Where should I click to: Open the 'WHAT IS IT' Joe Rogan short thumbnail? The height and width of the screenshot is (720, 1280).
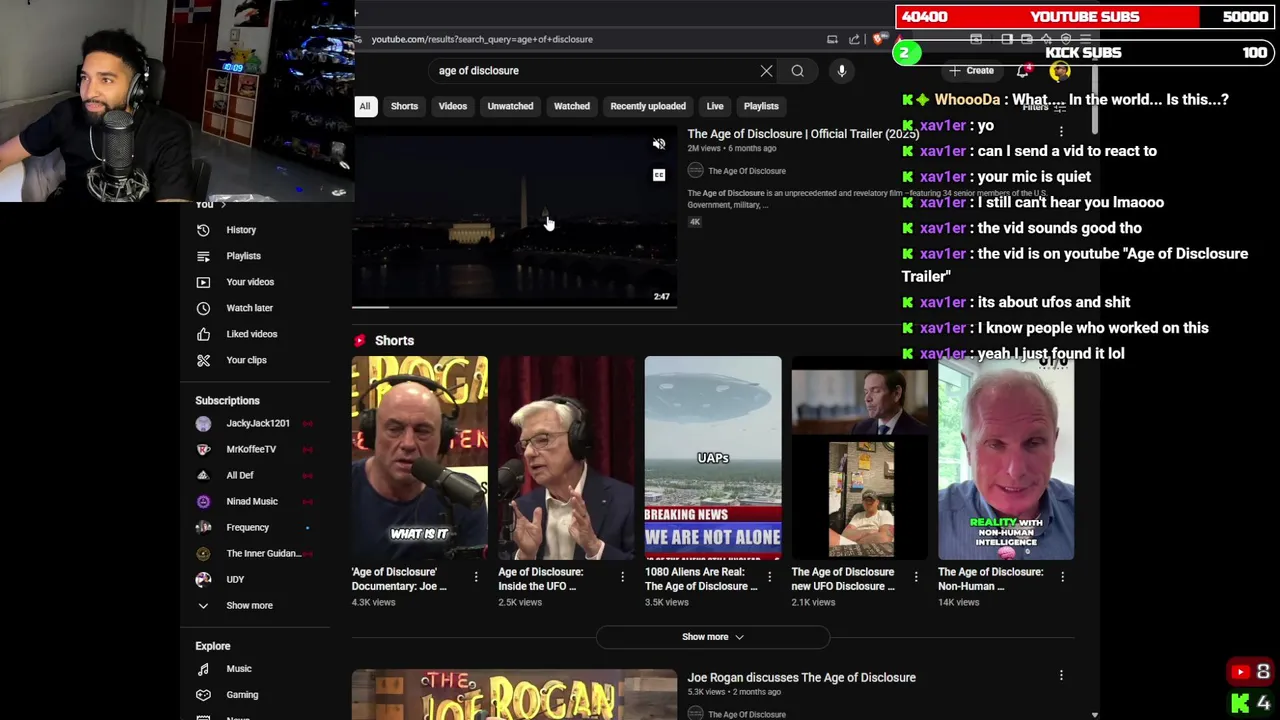(420, 458)
